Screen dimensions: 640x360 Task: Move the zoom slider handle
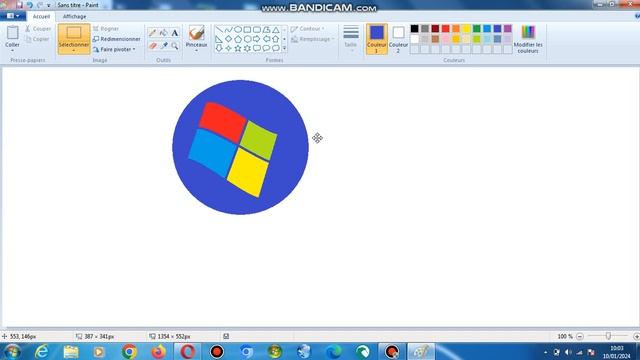pyautogui.click(x=608, y=336)
